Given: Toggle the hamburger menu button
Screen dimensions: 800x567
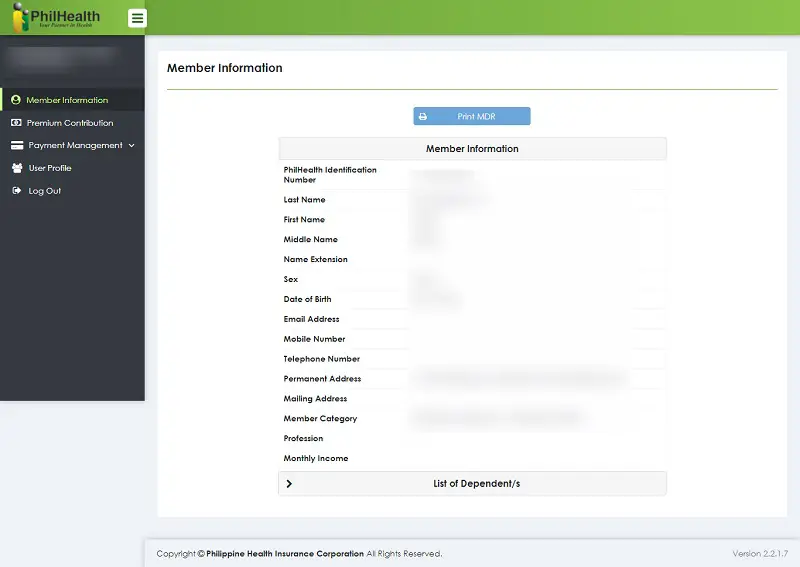Looking at the screenshot, I should 137,18.
